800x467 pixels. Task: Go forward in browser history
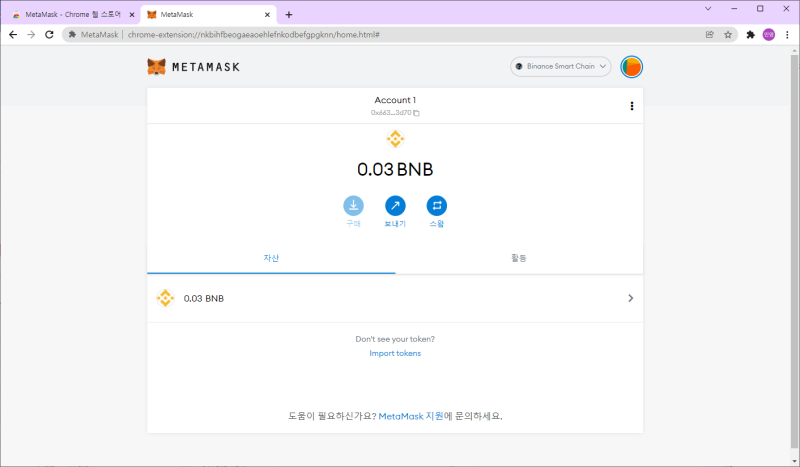tap(31, 35)
